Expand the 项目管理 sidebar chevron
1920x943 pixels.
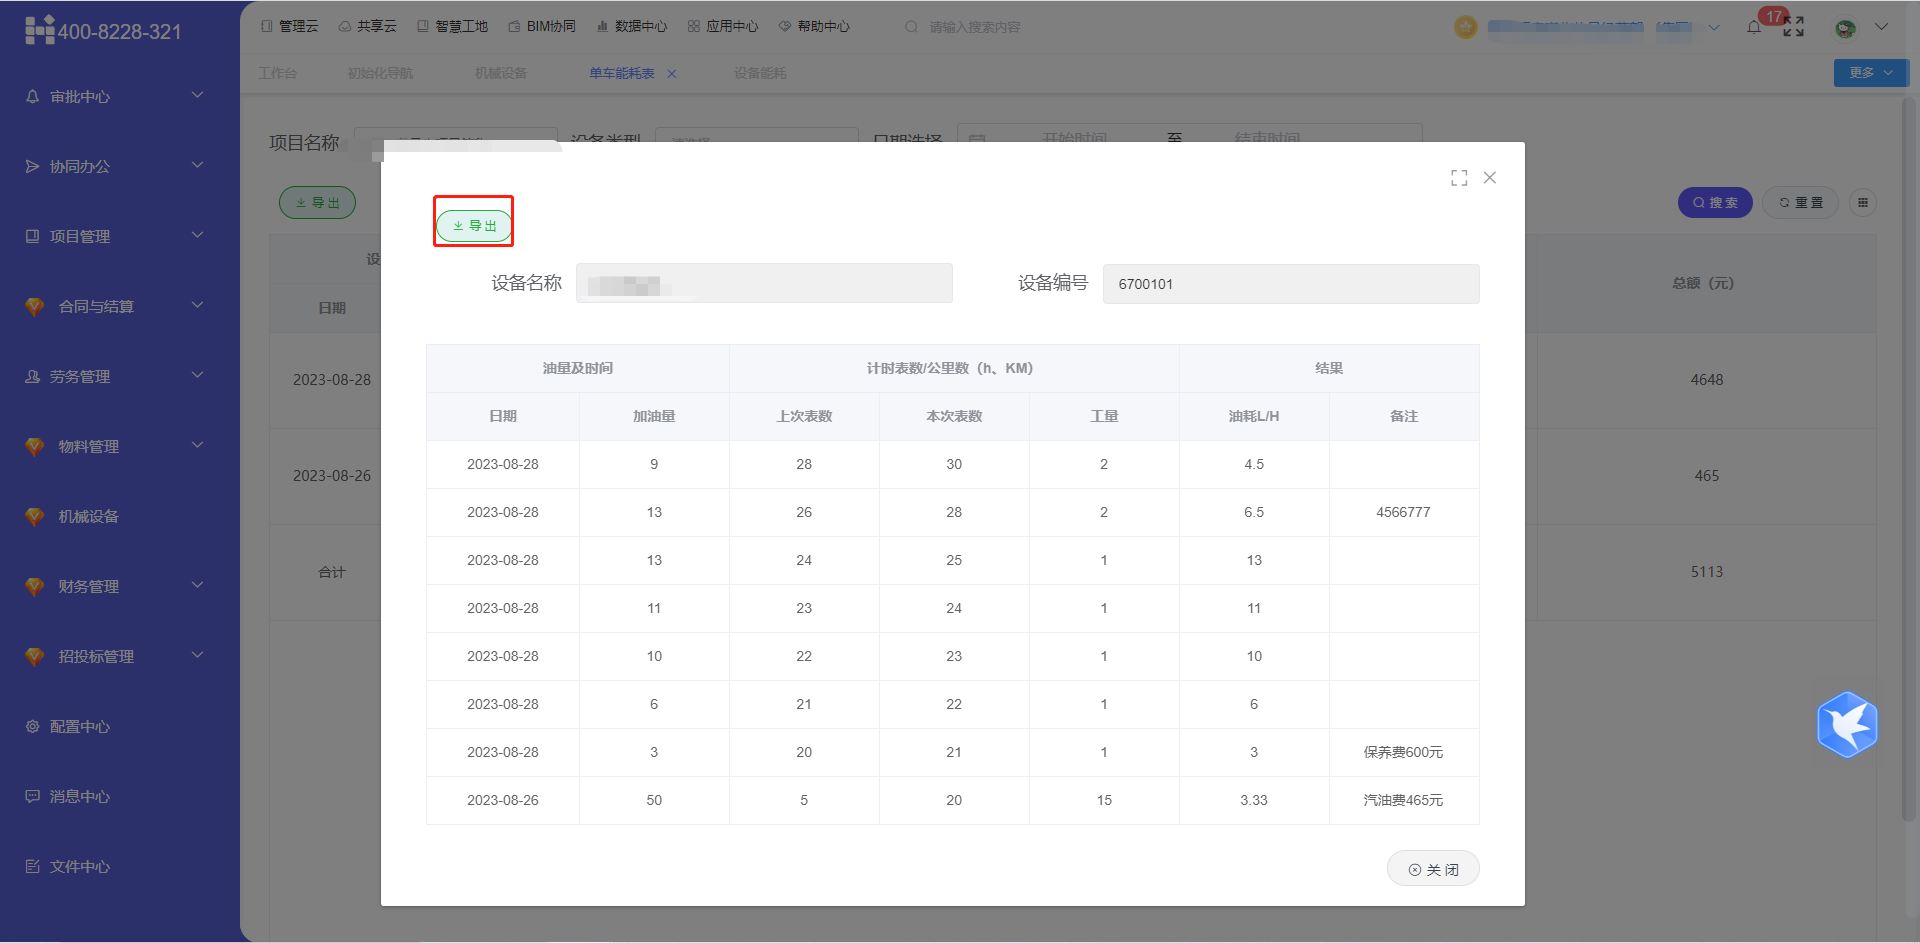(197, 235)
